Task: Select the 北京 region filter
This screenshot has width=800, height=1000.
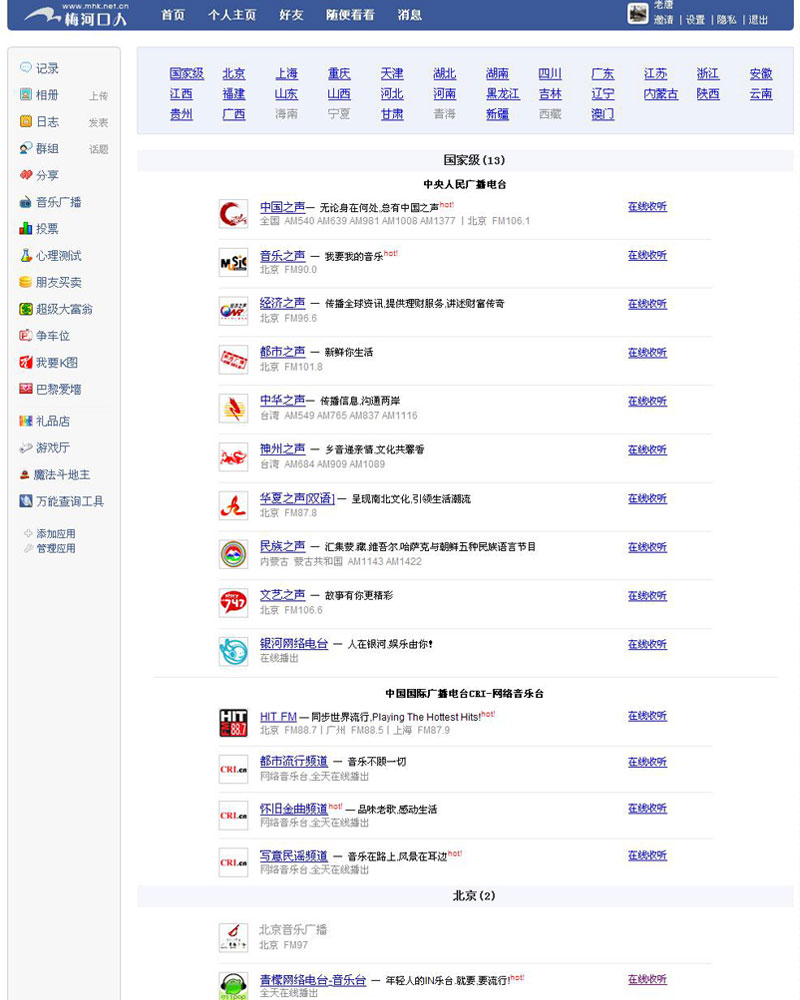Action: tap(233, 73)
